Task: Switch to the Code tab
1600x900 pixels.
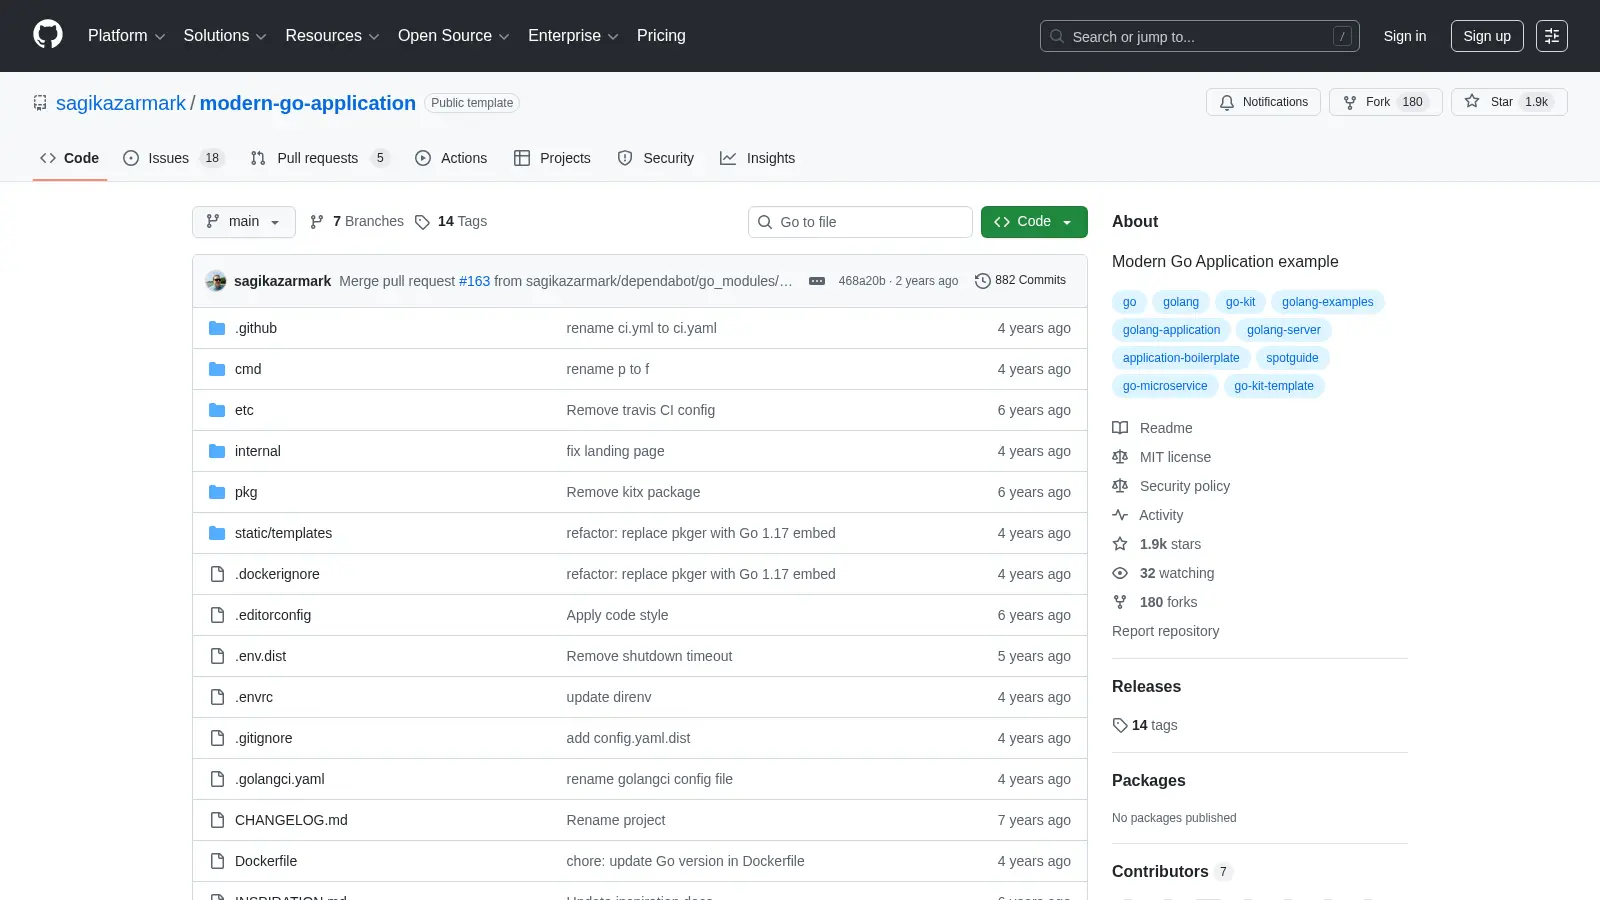Action: 69,158
